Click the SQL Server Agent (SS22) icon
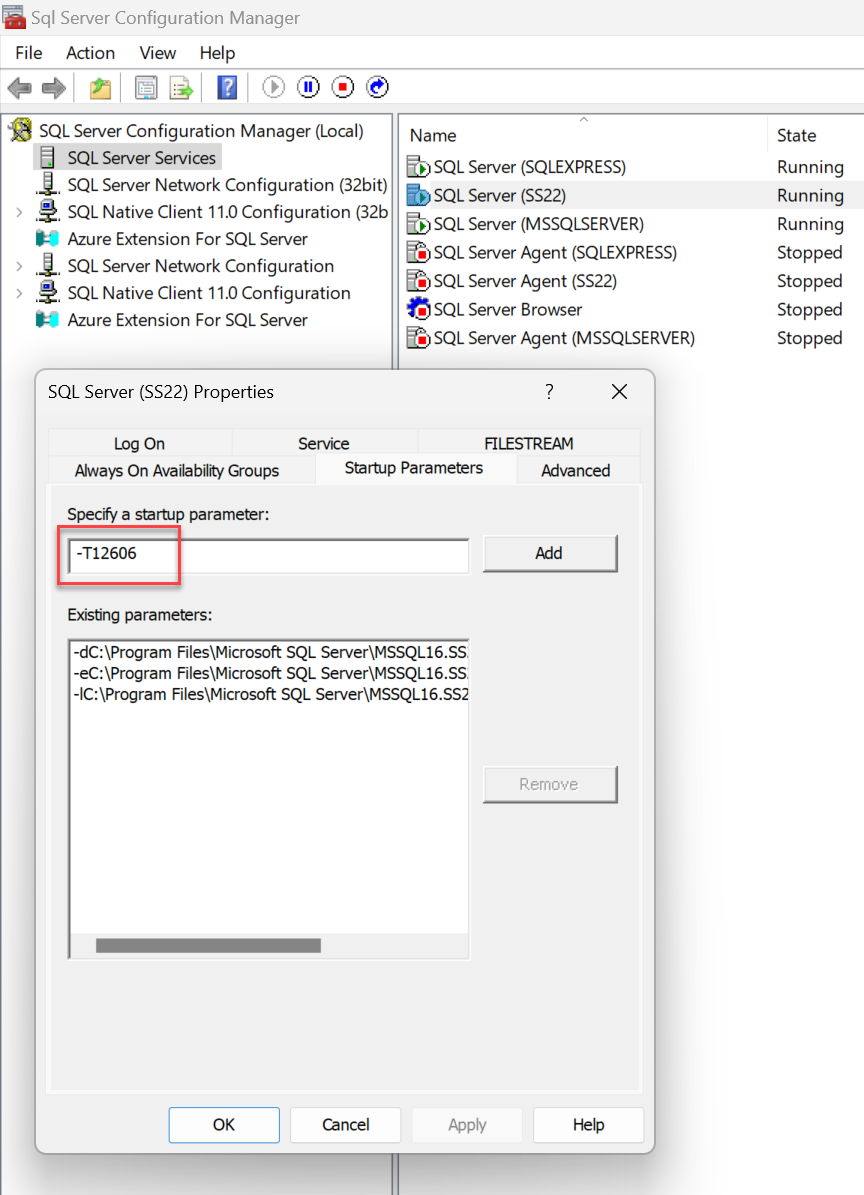The width and height of the screenshot is (864, 1195). (418, 280)
